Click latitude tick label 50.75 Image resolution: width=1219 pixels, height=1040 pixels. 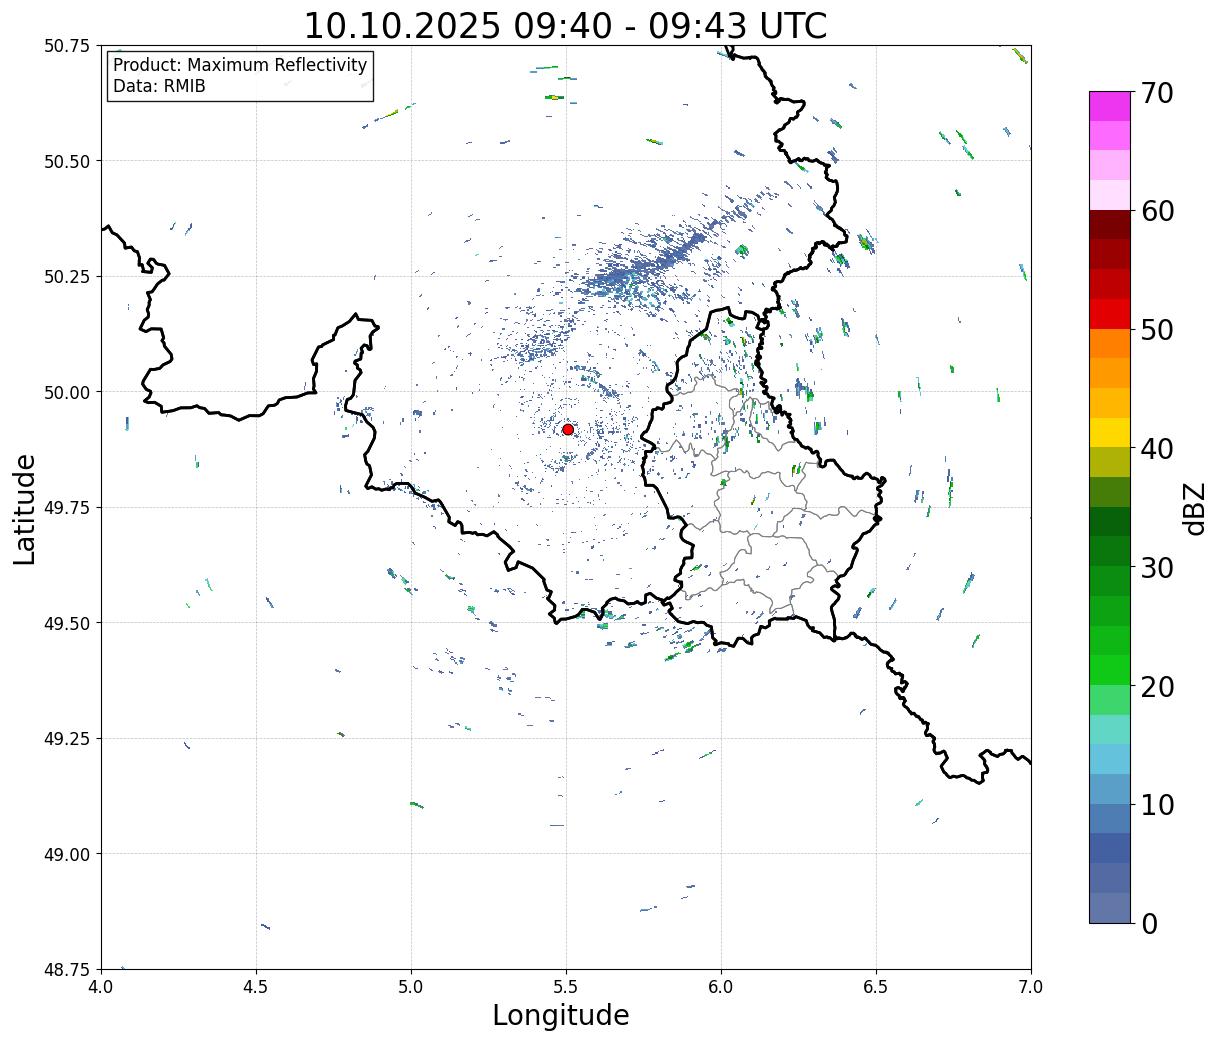coord(67,46)
